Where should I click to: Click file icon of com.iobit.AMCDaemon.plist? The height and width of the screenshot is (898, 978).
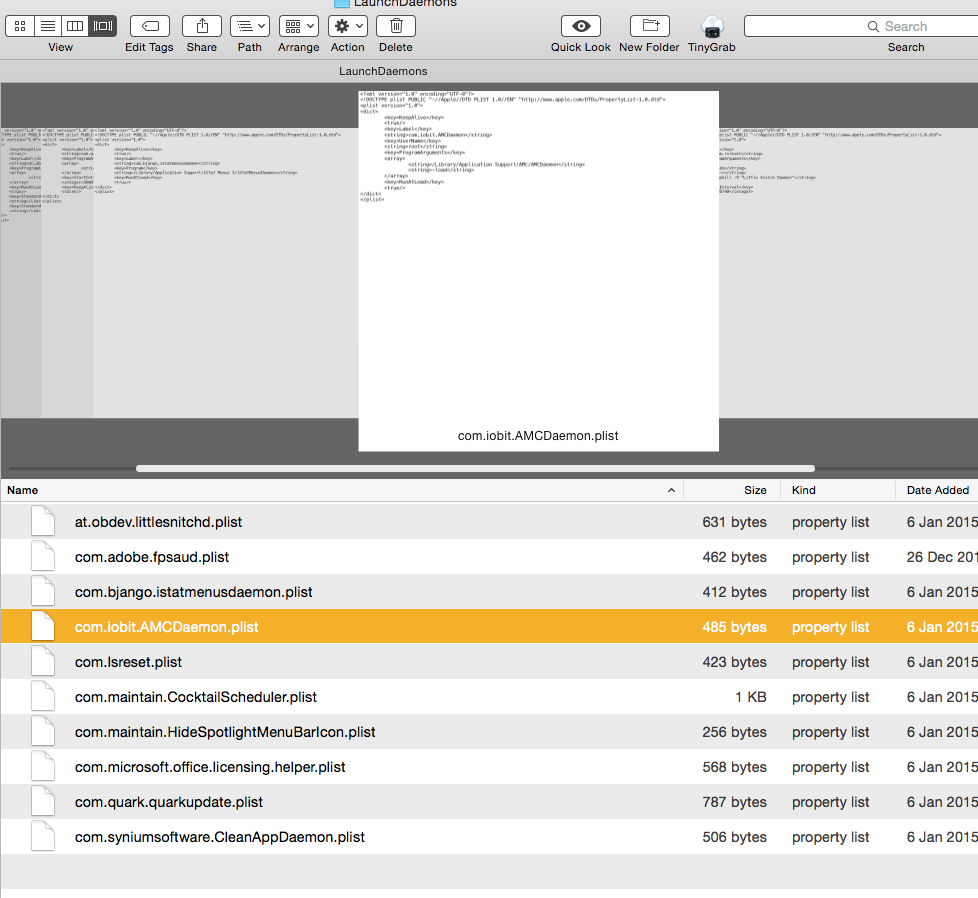click(x=43, y=626)
